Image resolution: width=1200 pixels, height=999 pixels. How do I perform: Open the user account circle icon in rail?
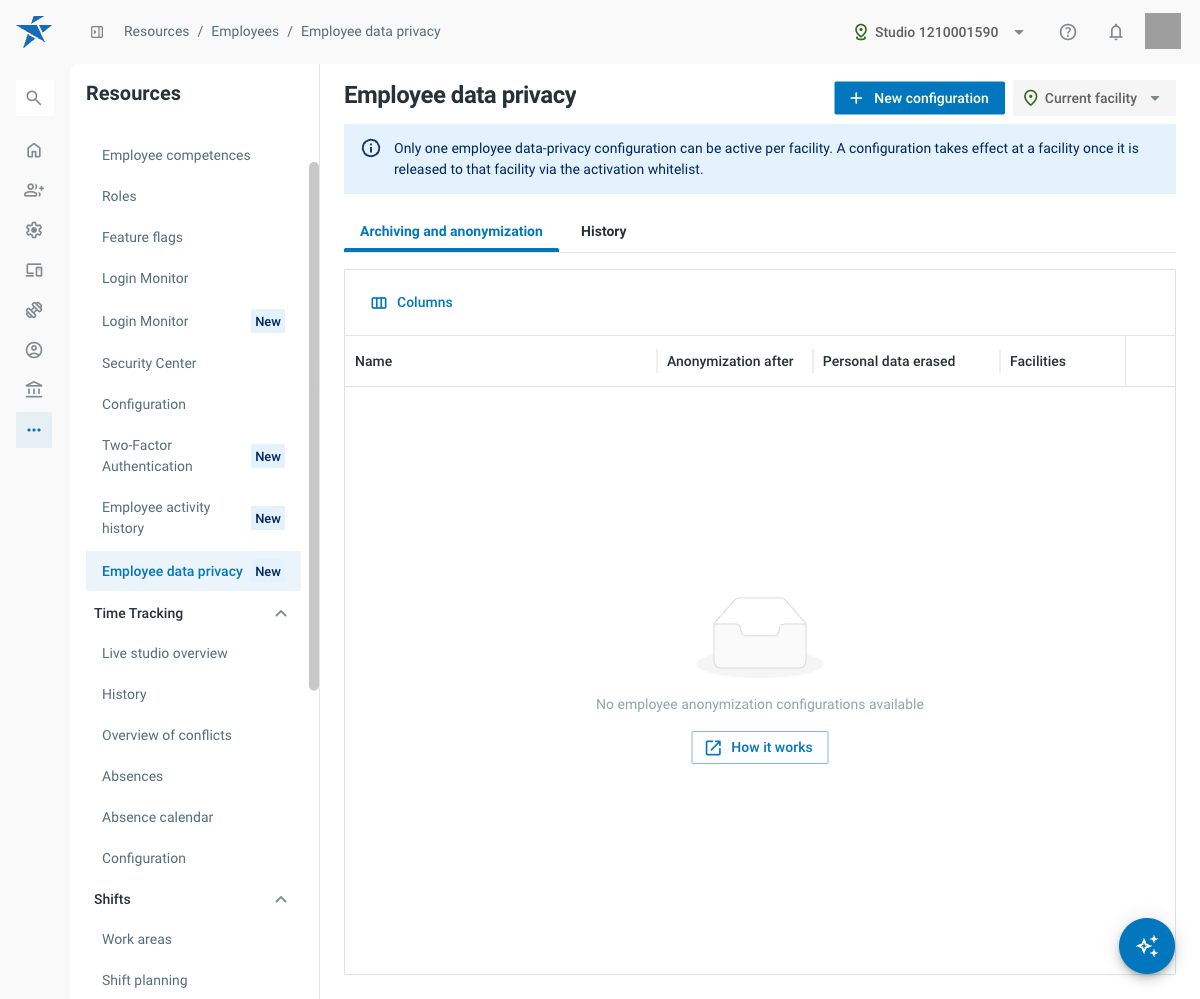(34, 350)
